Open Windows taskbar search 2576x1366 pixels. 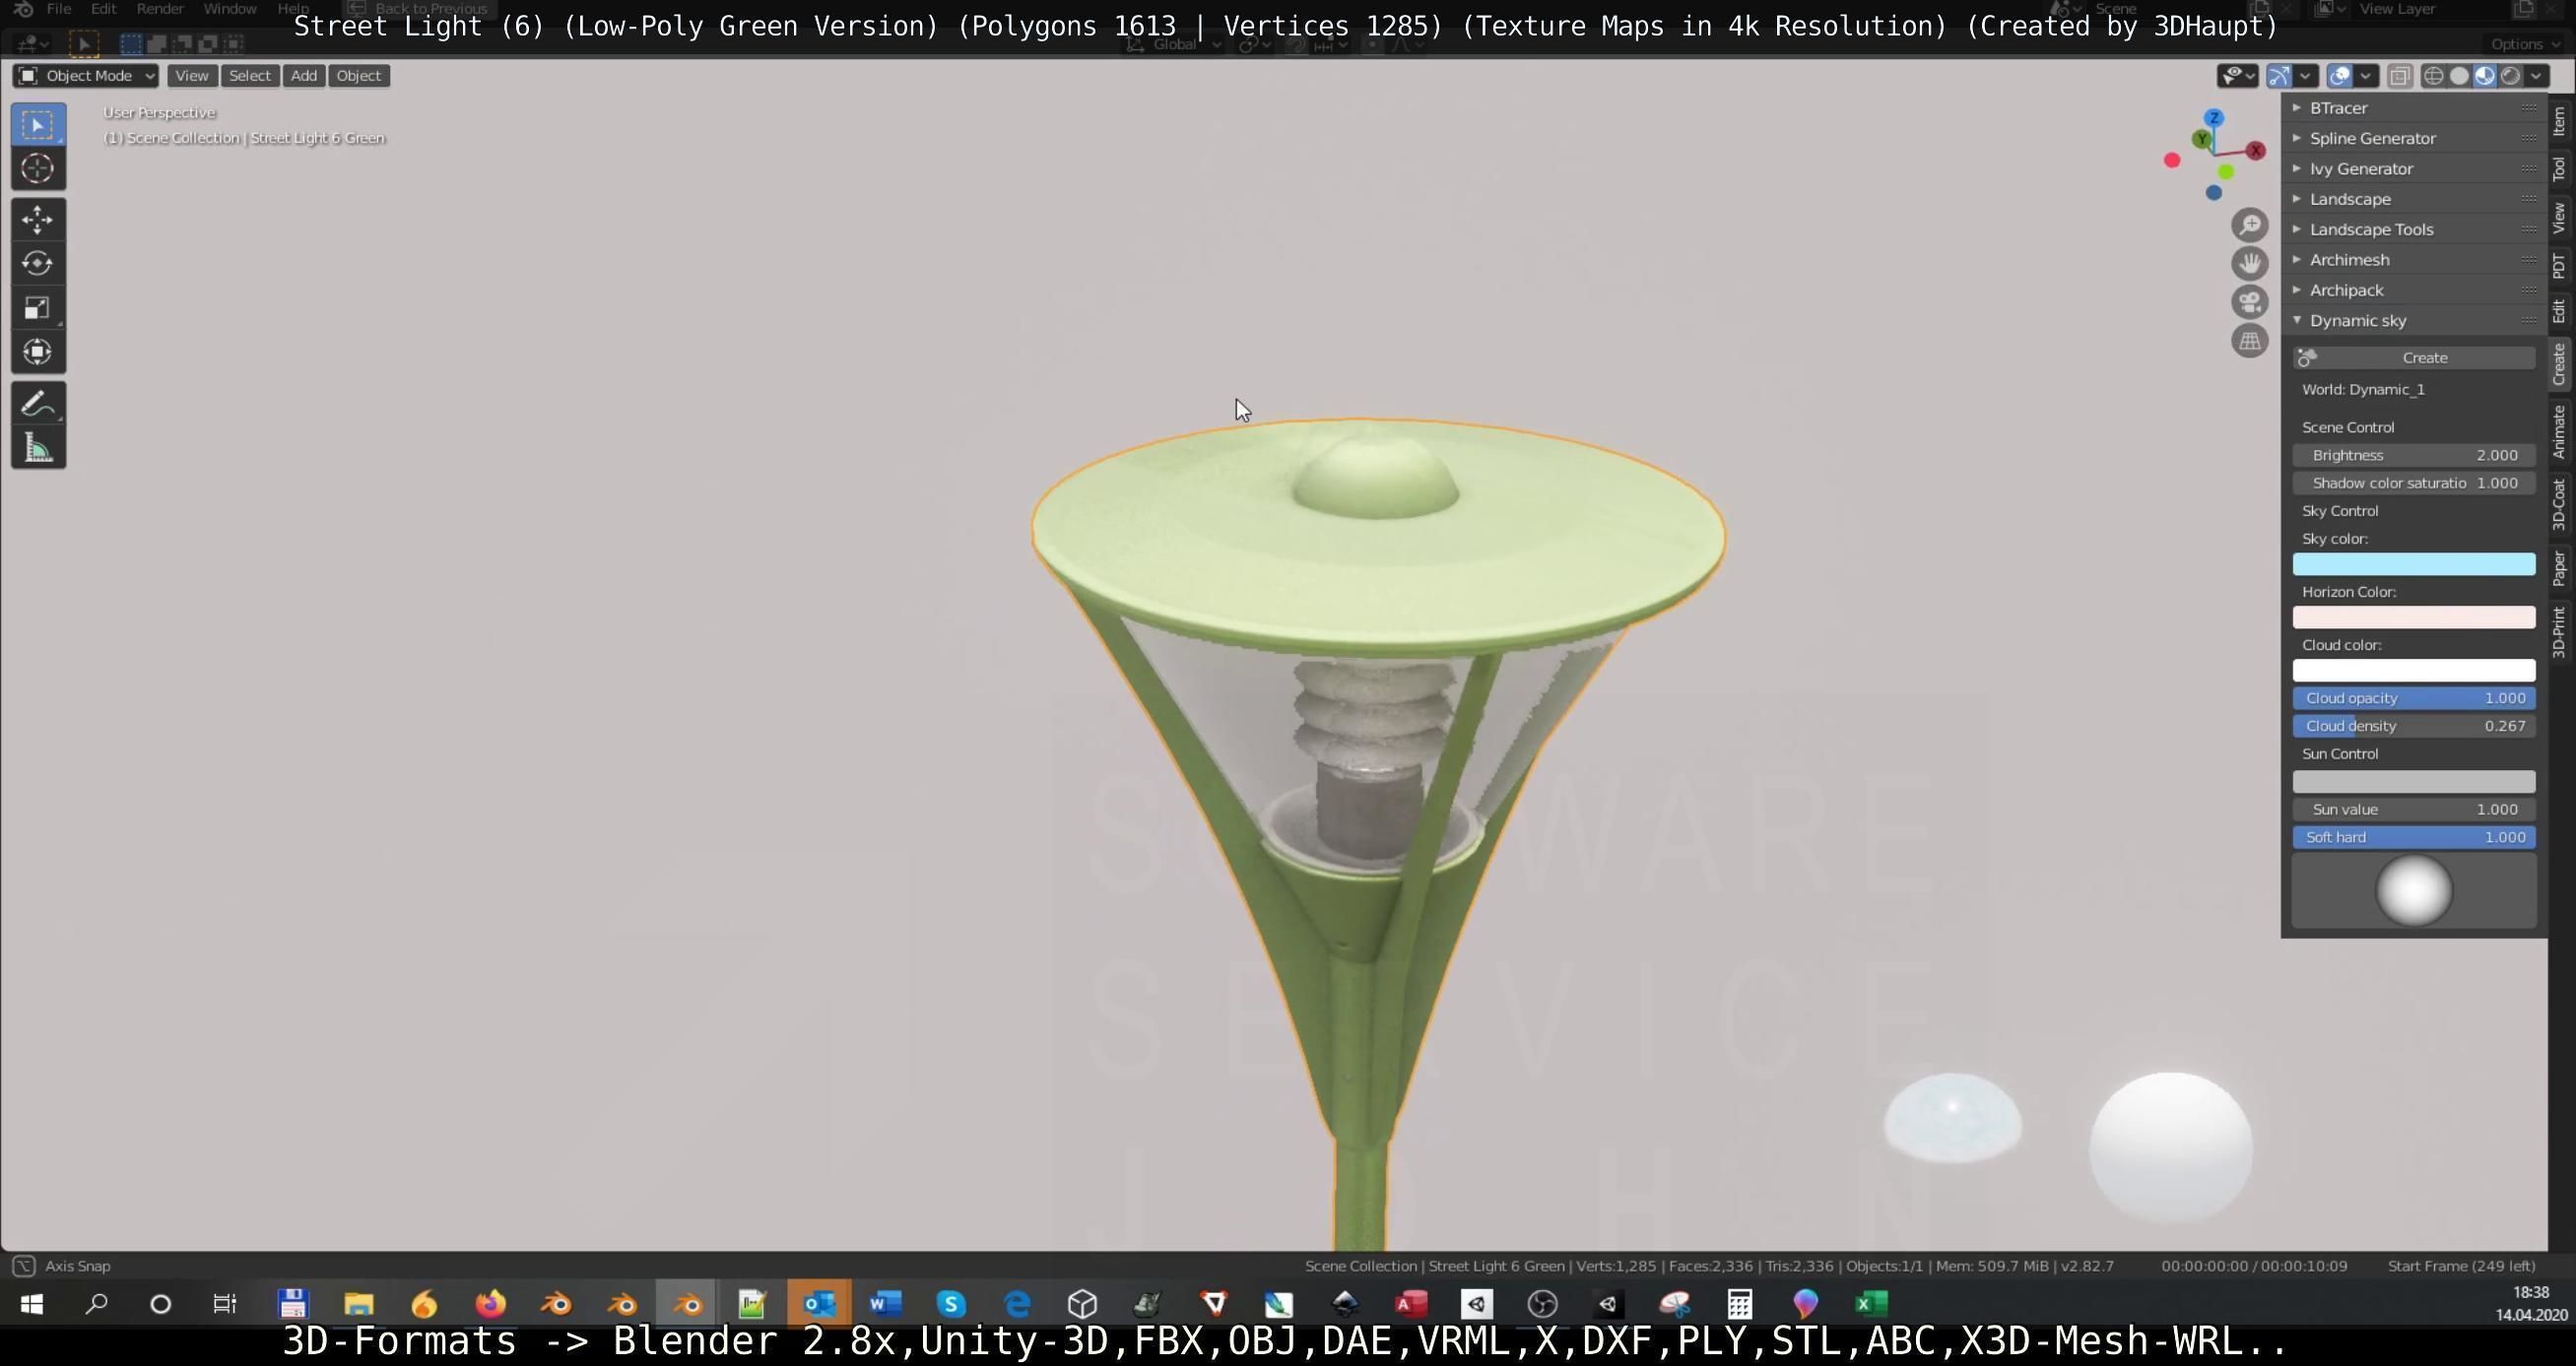click(x=96, y=1304)
